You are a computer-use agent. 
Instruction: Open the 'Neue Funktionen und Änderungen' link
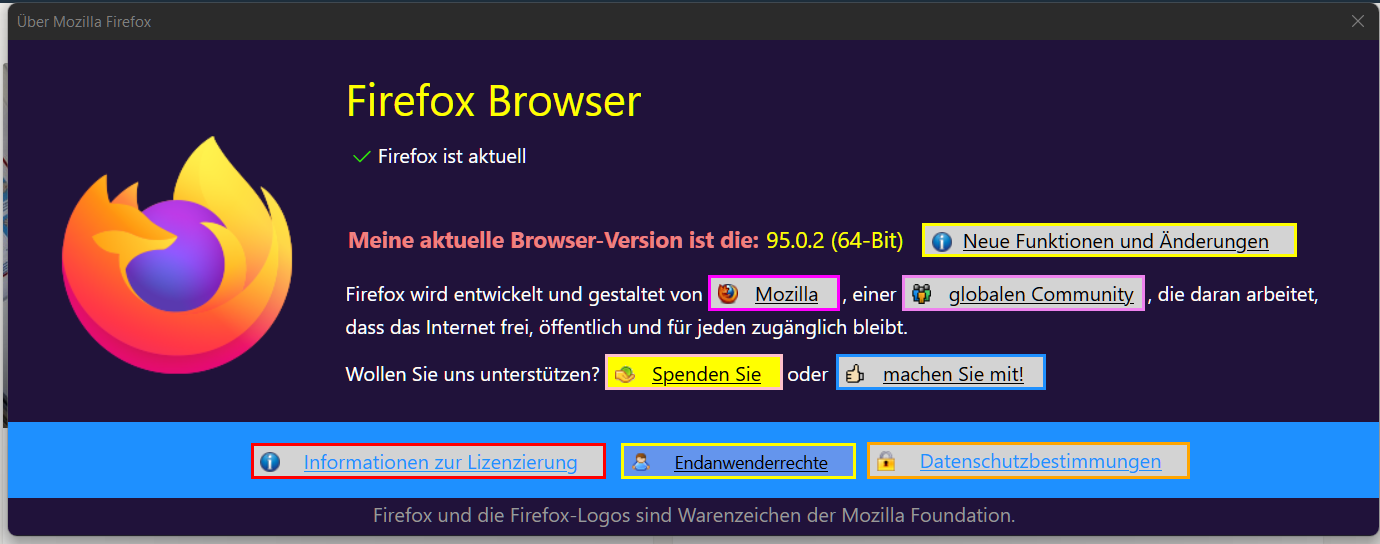(x=1109, y=241)
